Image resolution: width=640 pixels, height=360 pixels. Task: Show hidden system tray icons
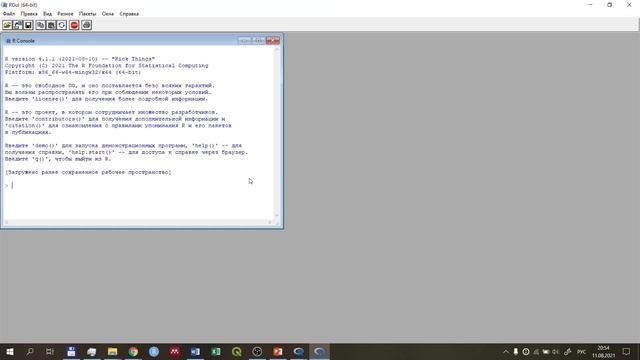(x=506, y=351)
